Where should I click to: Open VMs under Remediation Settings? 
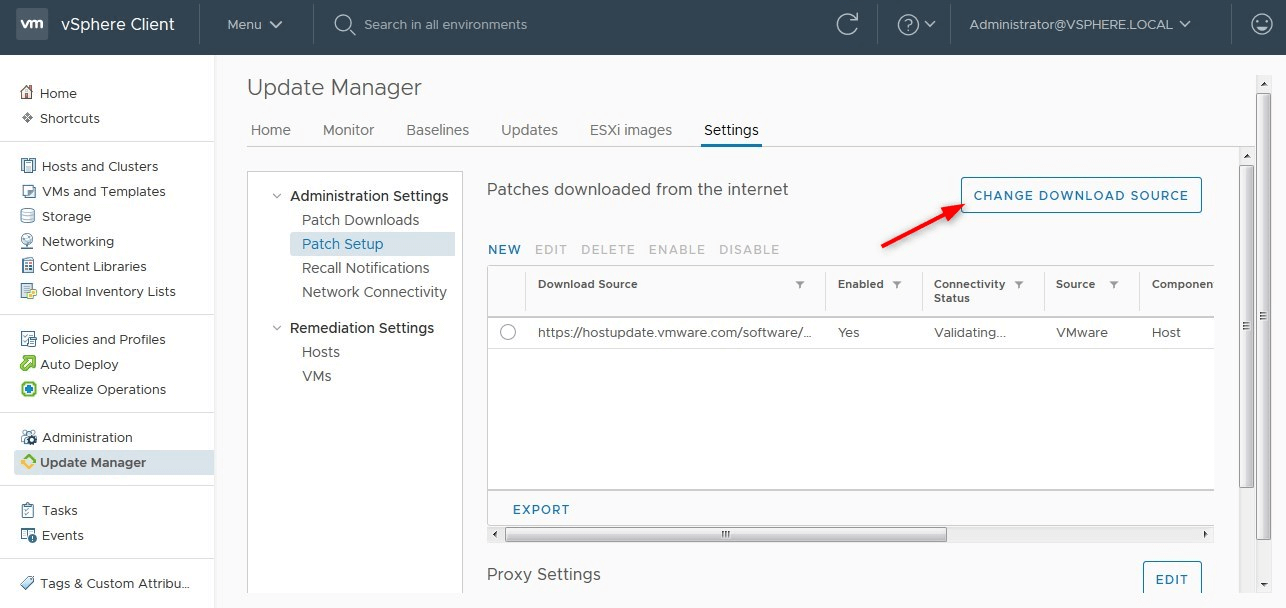coord(316,376)
